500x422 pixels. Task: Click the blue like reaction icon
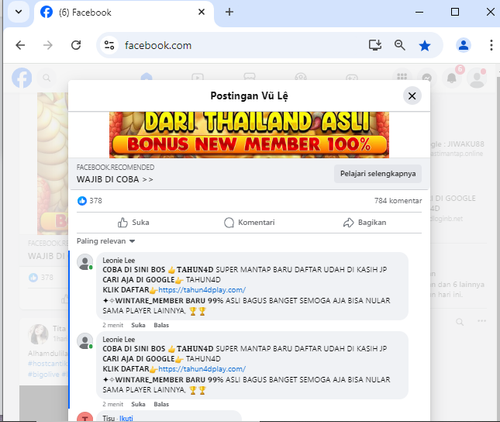pyautogui.click(x=82, y=201)
